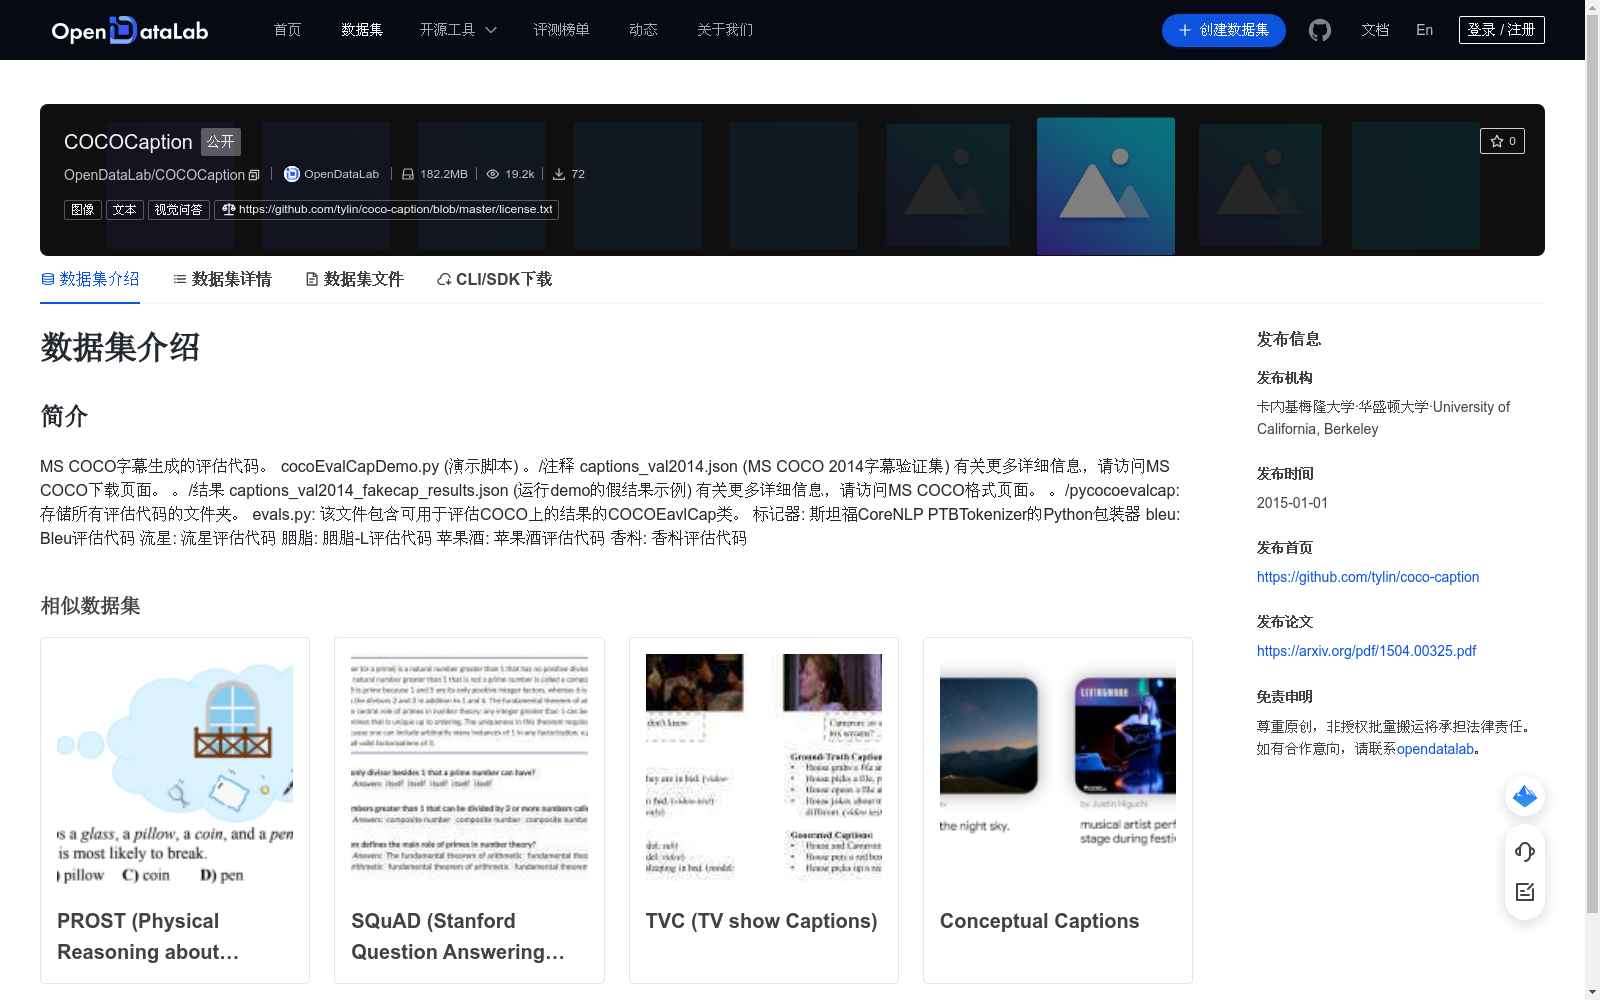Image resolution: width=1600 pixels, height=1000 pixels.
Task: Star the COCOCaption dataset
Action: [x=1502, y=141]
